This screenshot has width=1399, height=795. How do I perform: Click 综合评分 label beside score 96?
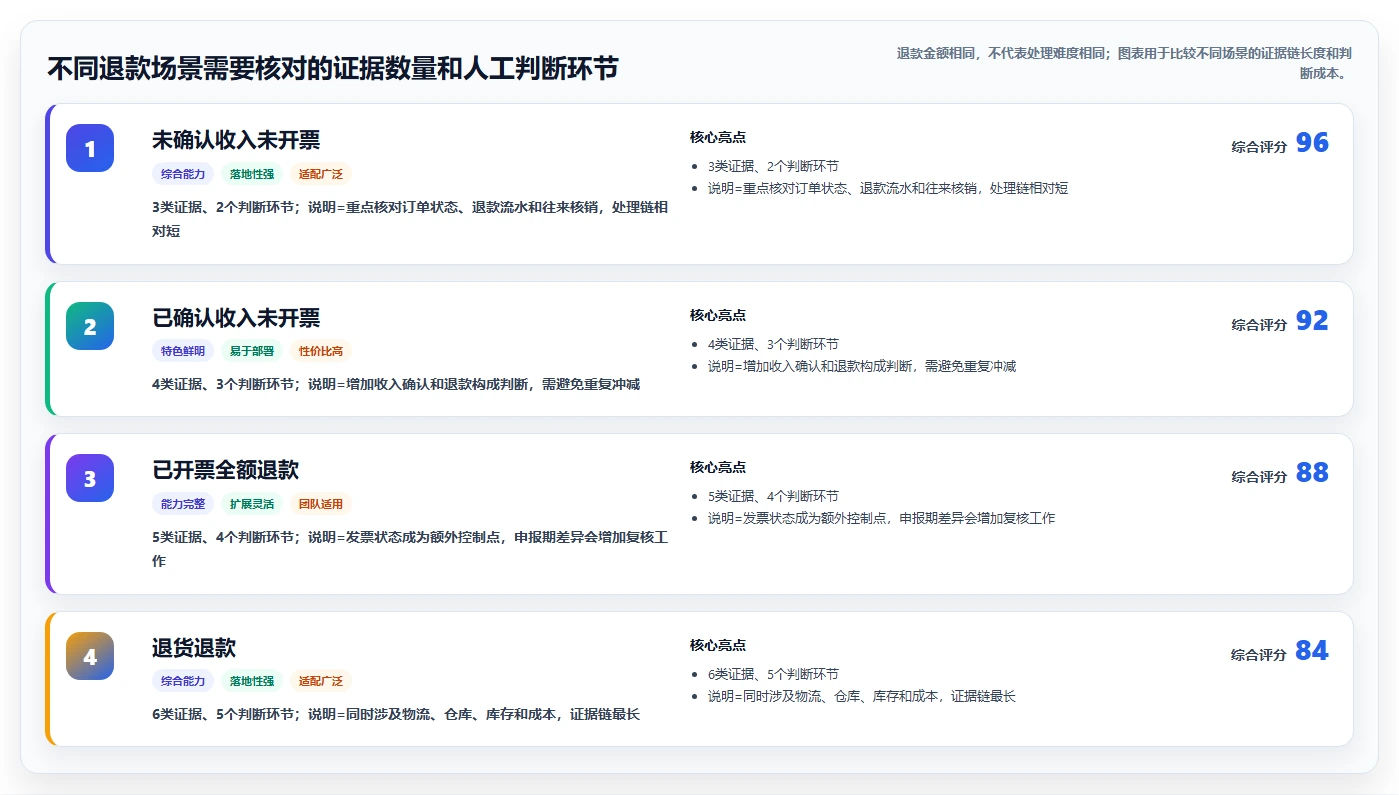click(1259, 147)
